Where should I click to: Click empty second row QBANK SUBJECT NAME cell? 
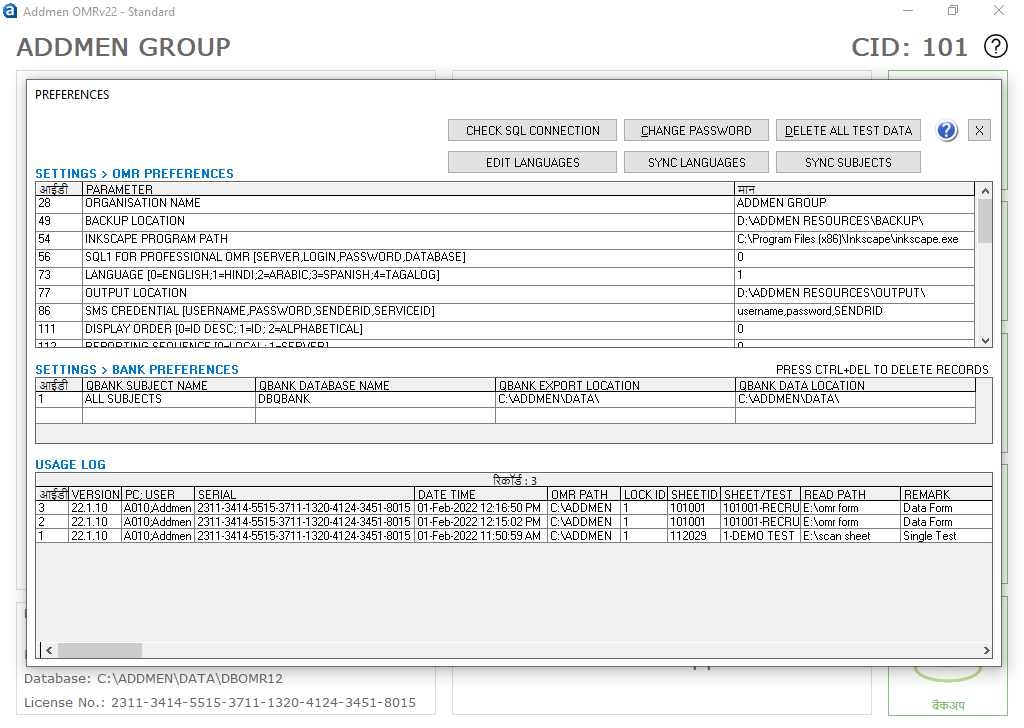[168, 415]
